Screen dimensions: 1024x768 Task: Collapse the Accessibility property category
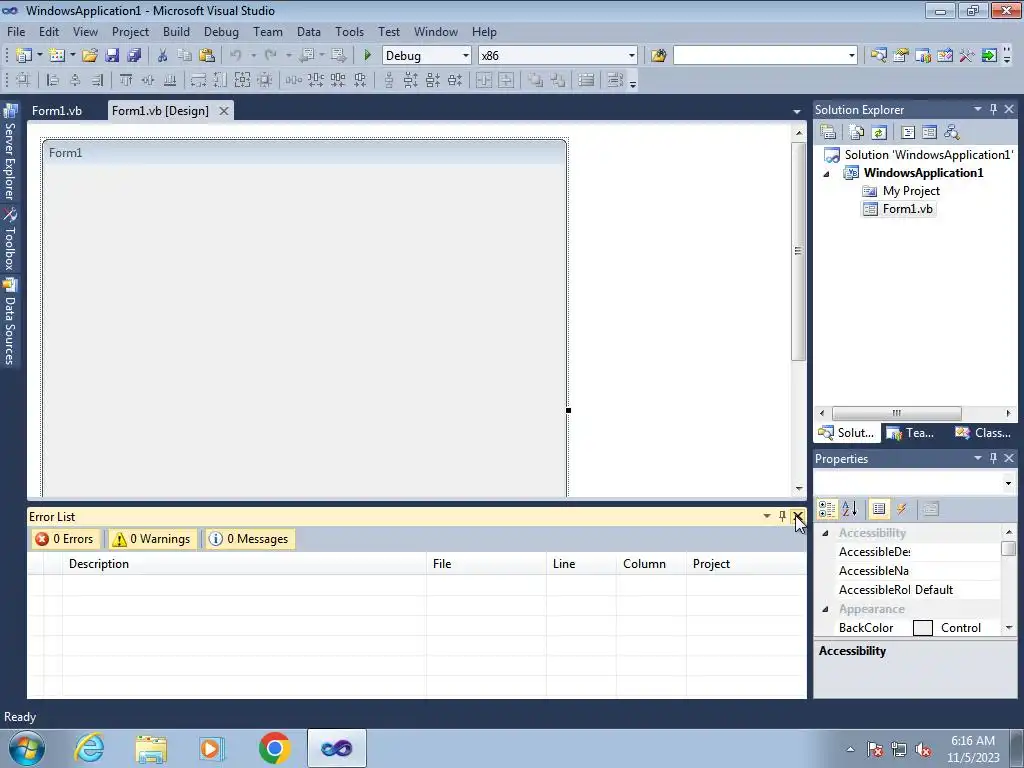[x=825, y=534]
